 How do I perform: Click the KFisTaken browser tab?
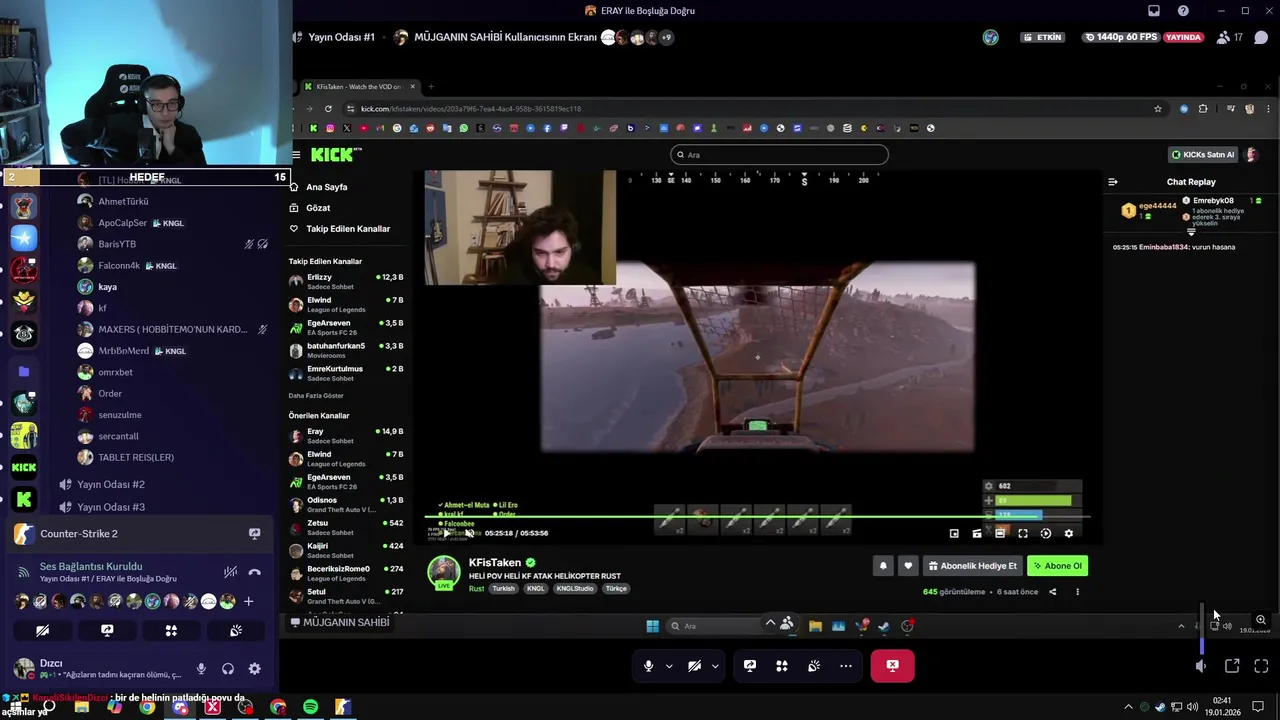pos(359,86)
